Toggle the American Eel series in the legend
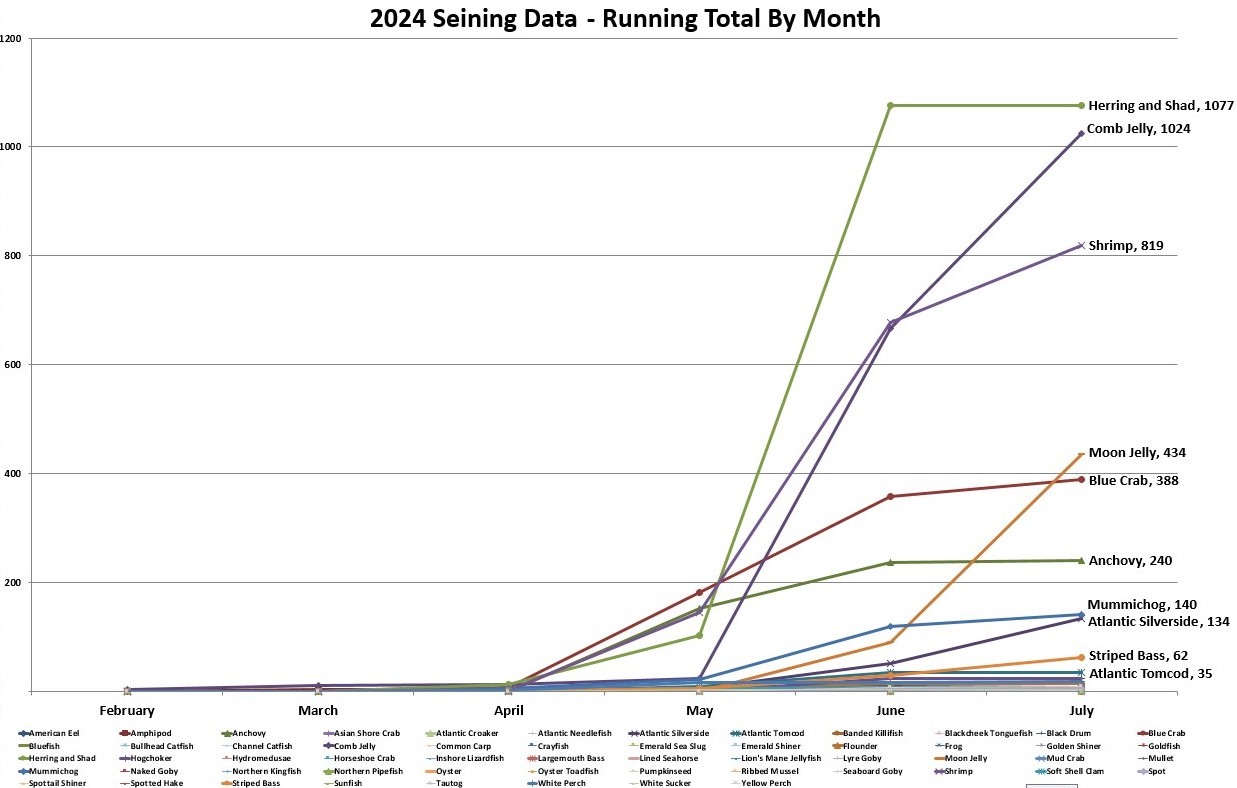The height and width of the screenshot is (788, 1237). [24, 733]
